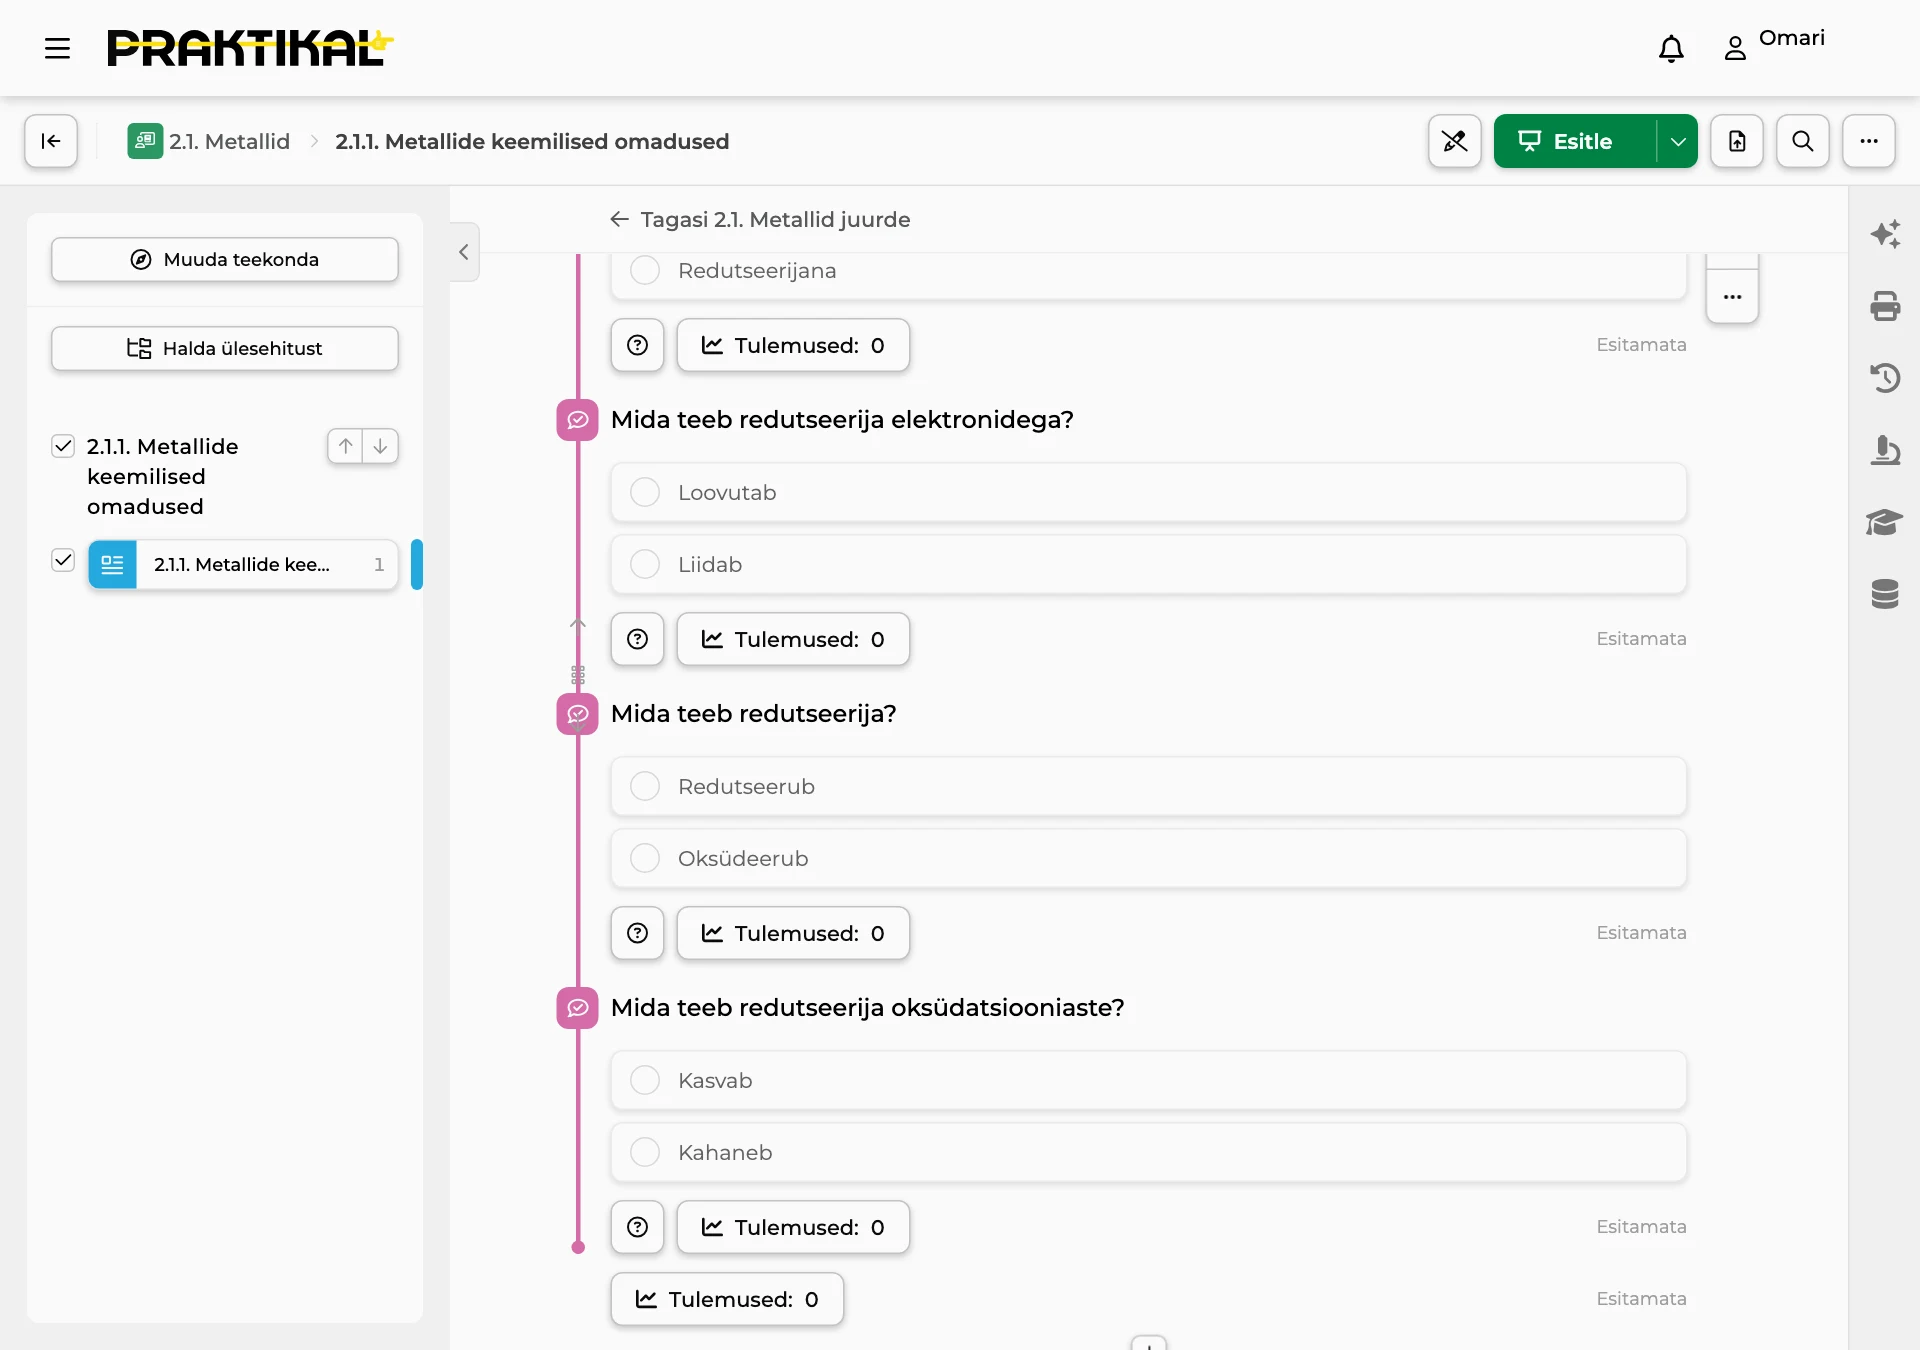
Task: Click the microscope icon in right sidebar
Action: 1885,450
